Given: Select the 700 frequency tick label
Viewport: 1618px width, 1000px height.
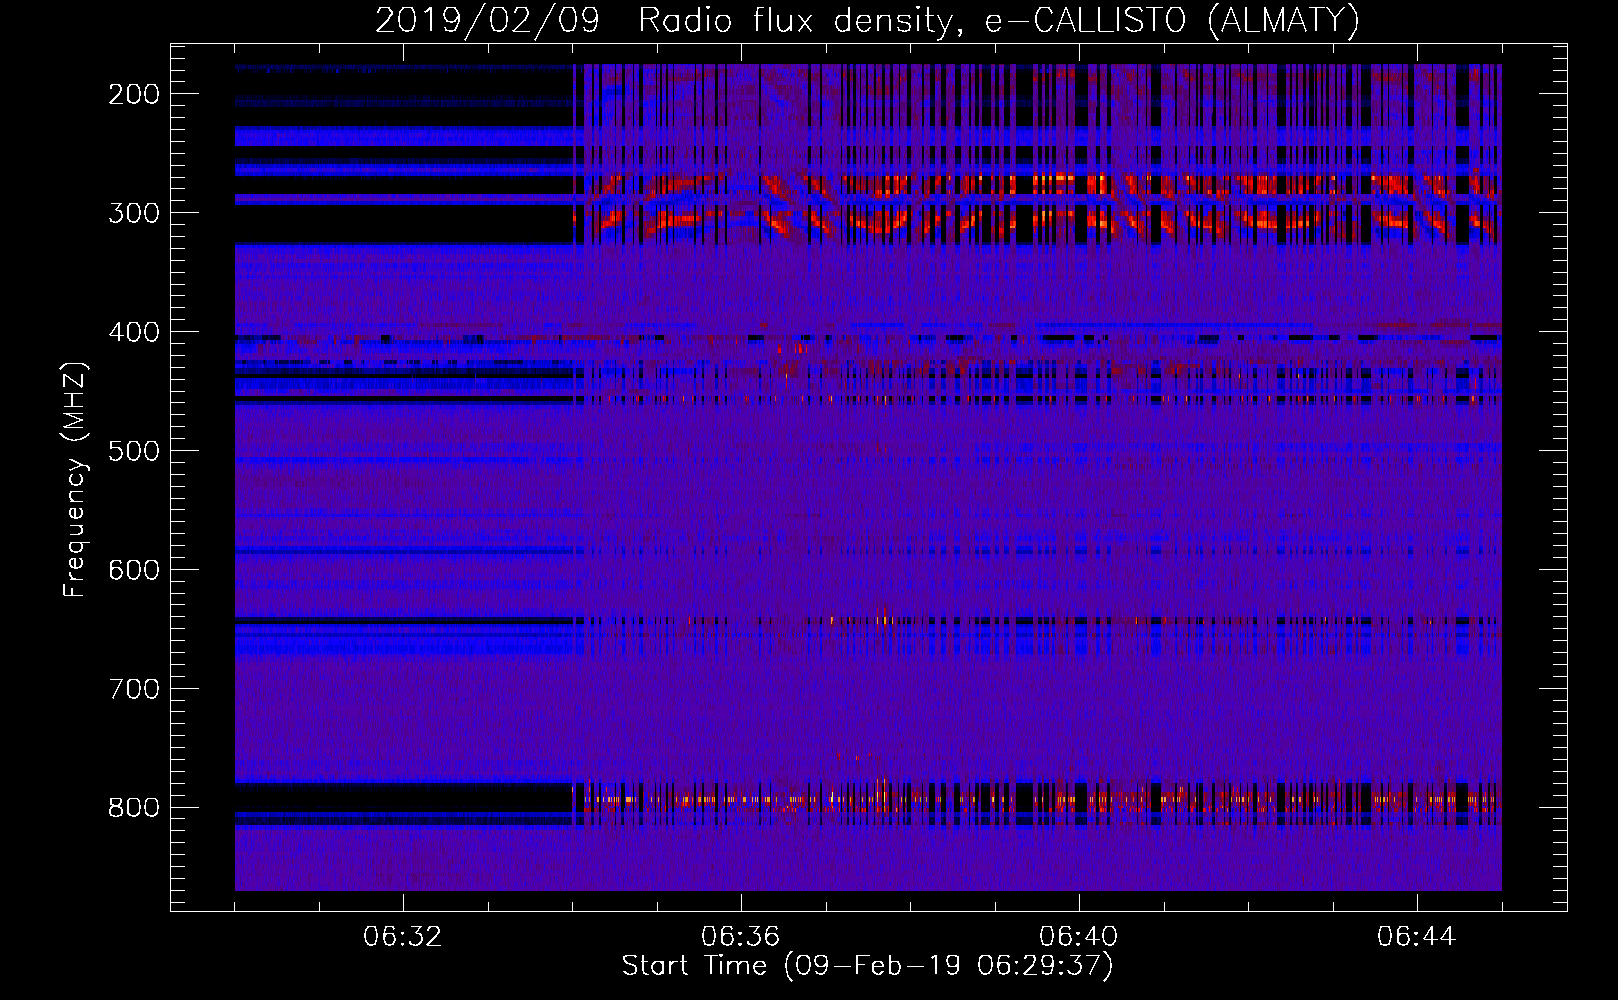Looking at the screenshot, I should pos(134,689).
